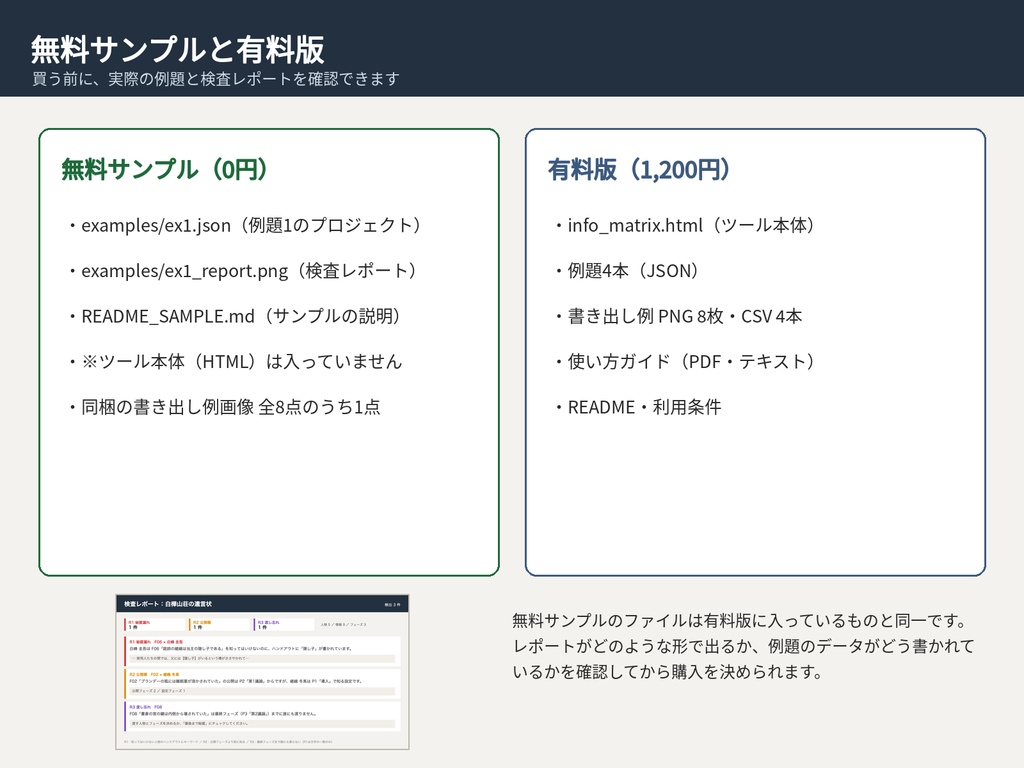Select the 無料サンプル（0円） card heading
This screenshot has height=768, width=1024.
[x=165, y=169]
